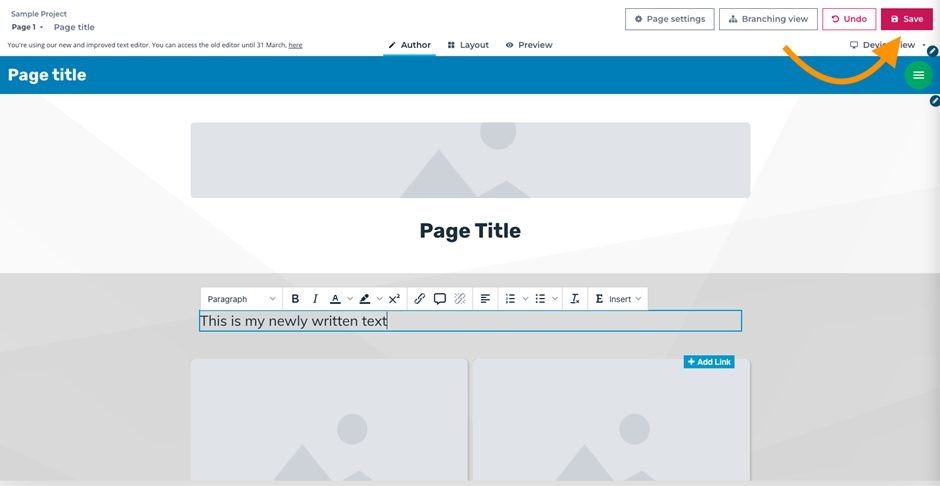Apply highlight color marker tool

364,299
